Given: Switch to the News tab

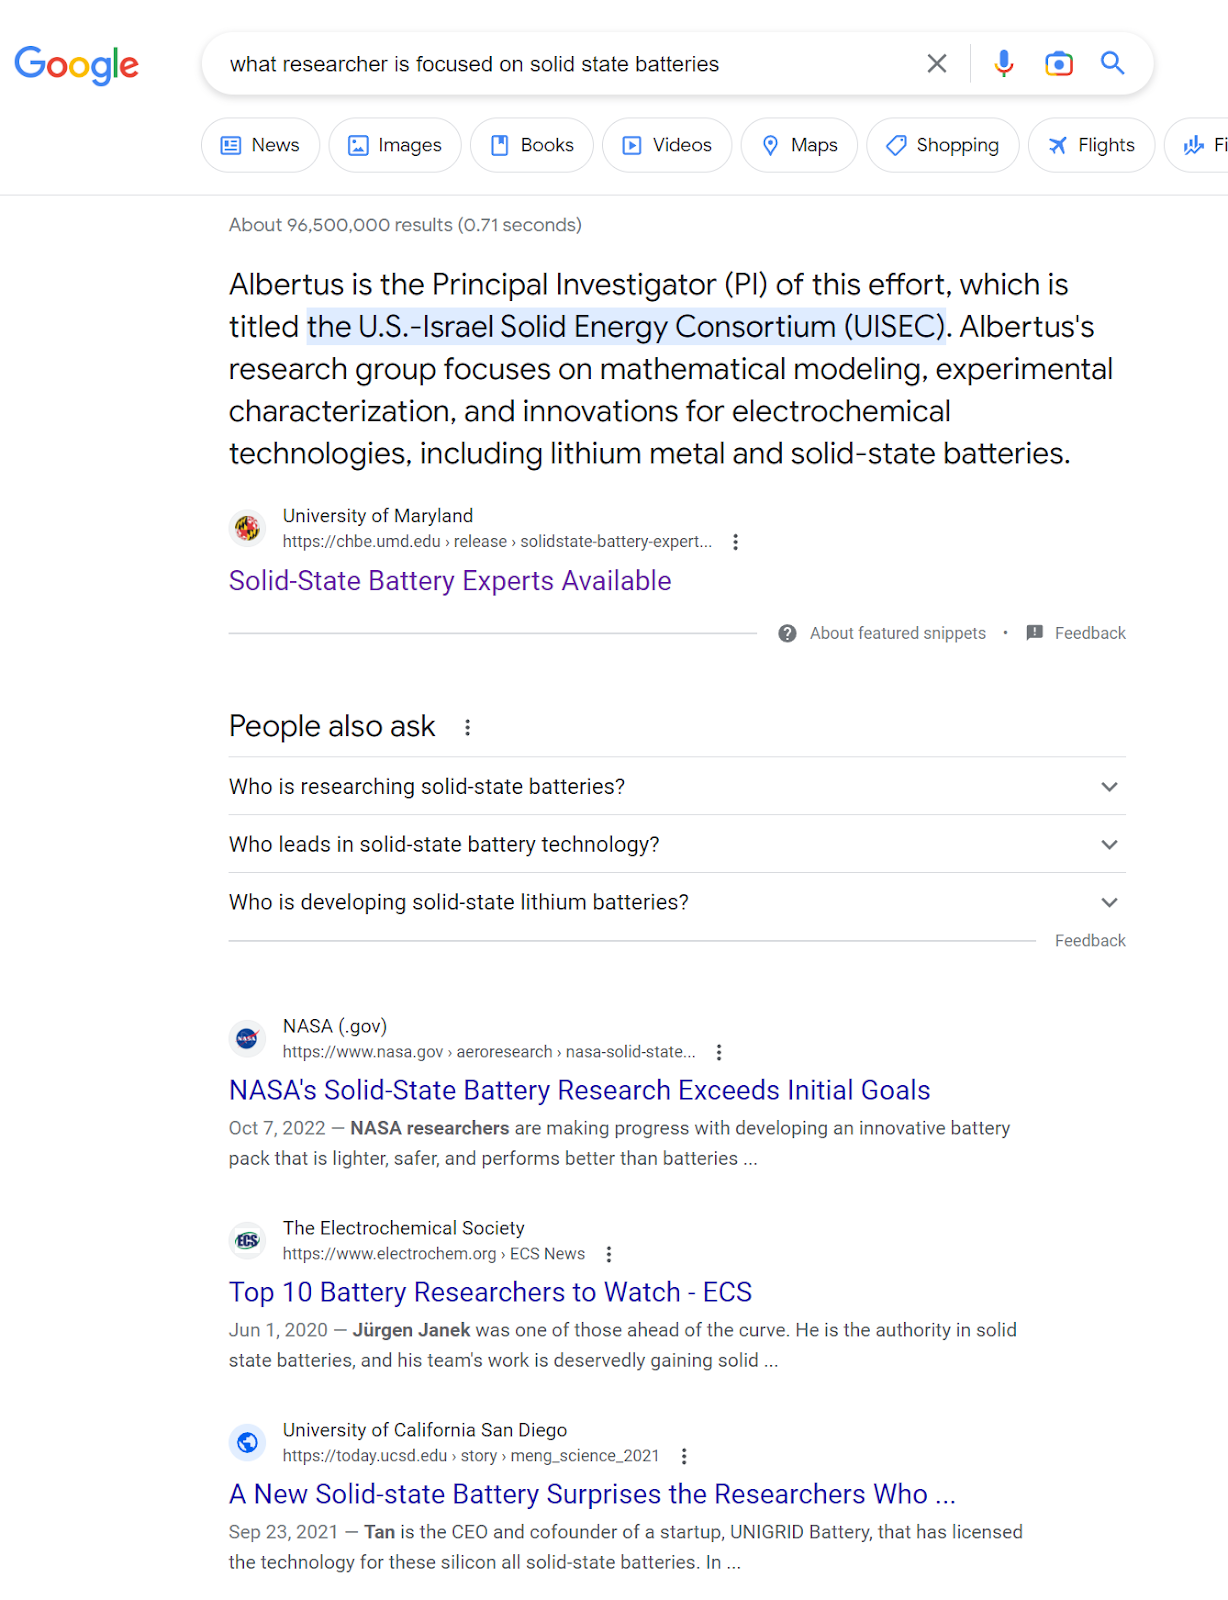Looking at the screenshot, I should (260, 145).
